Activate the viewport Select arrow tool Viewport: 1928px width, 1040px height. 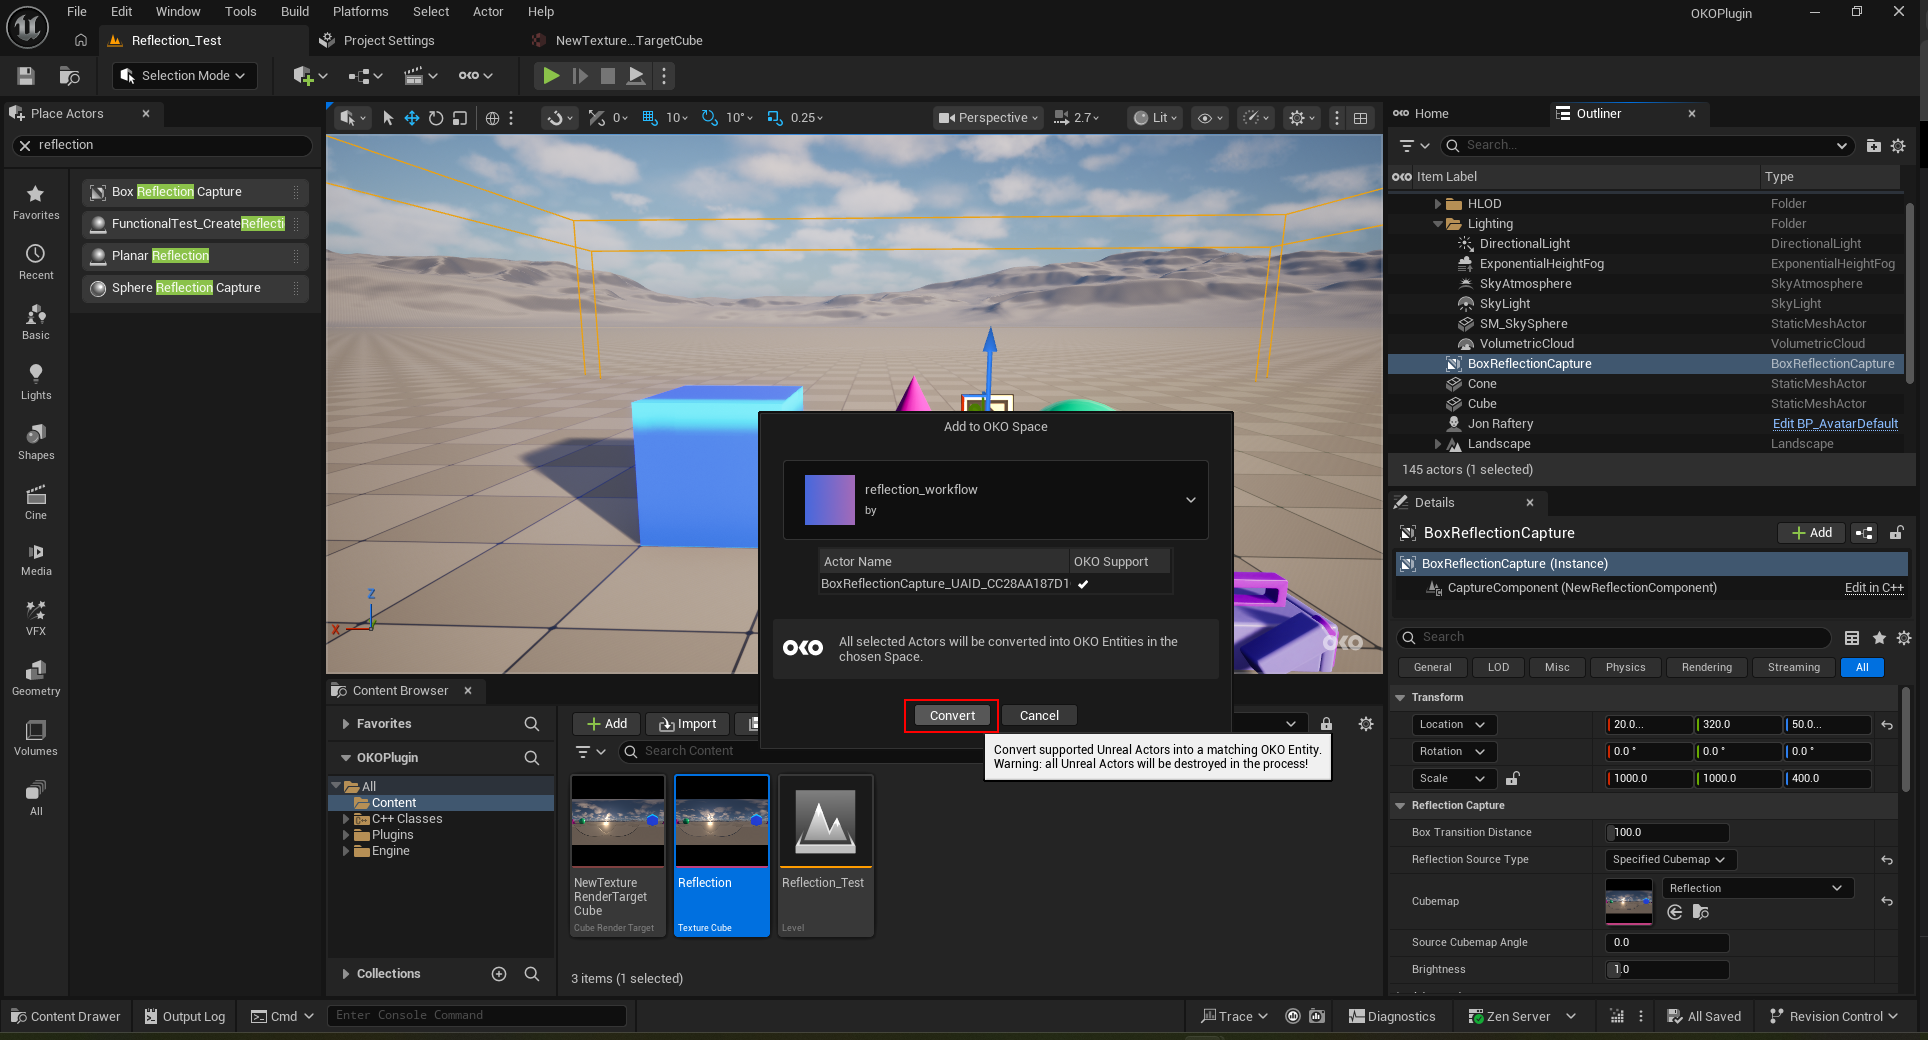pos(388,118)
